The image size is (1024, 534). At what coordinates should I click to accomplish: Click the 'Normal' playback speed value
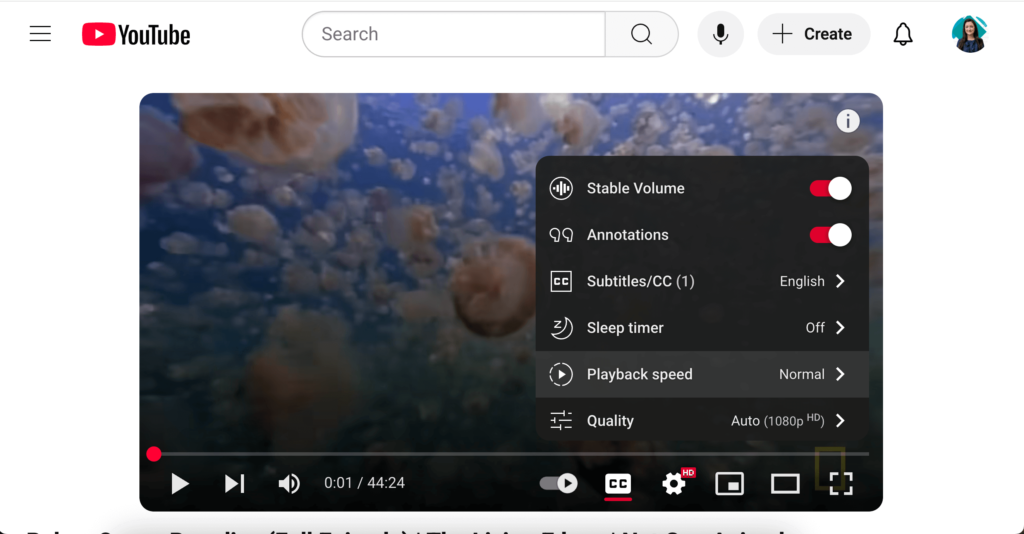coord(802,374)
